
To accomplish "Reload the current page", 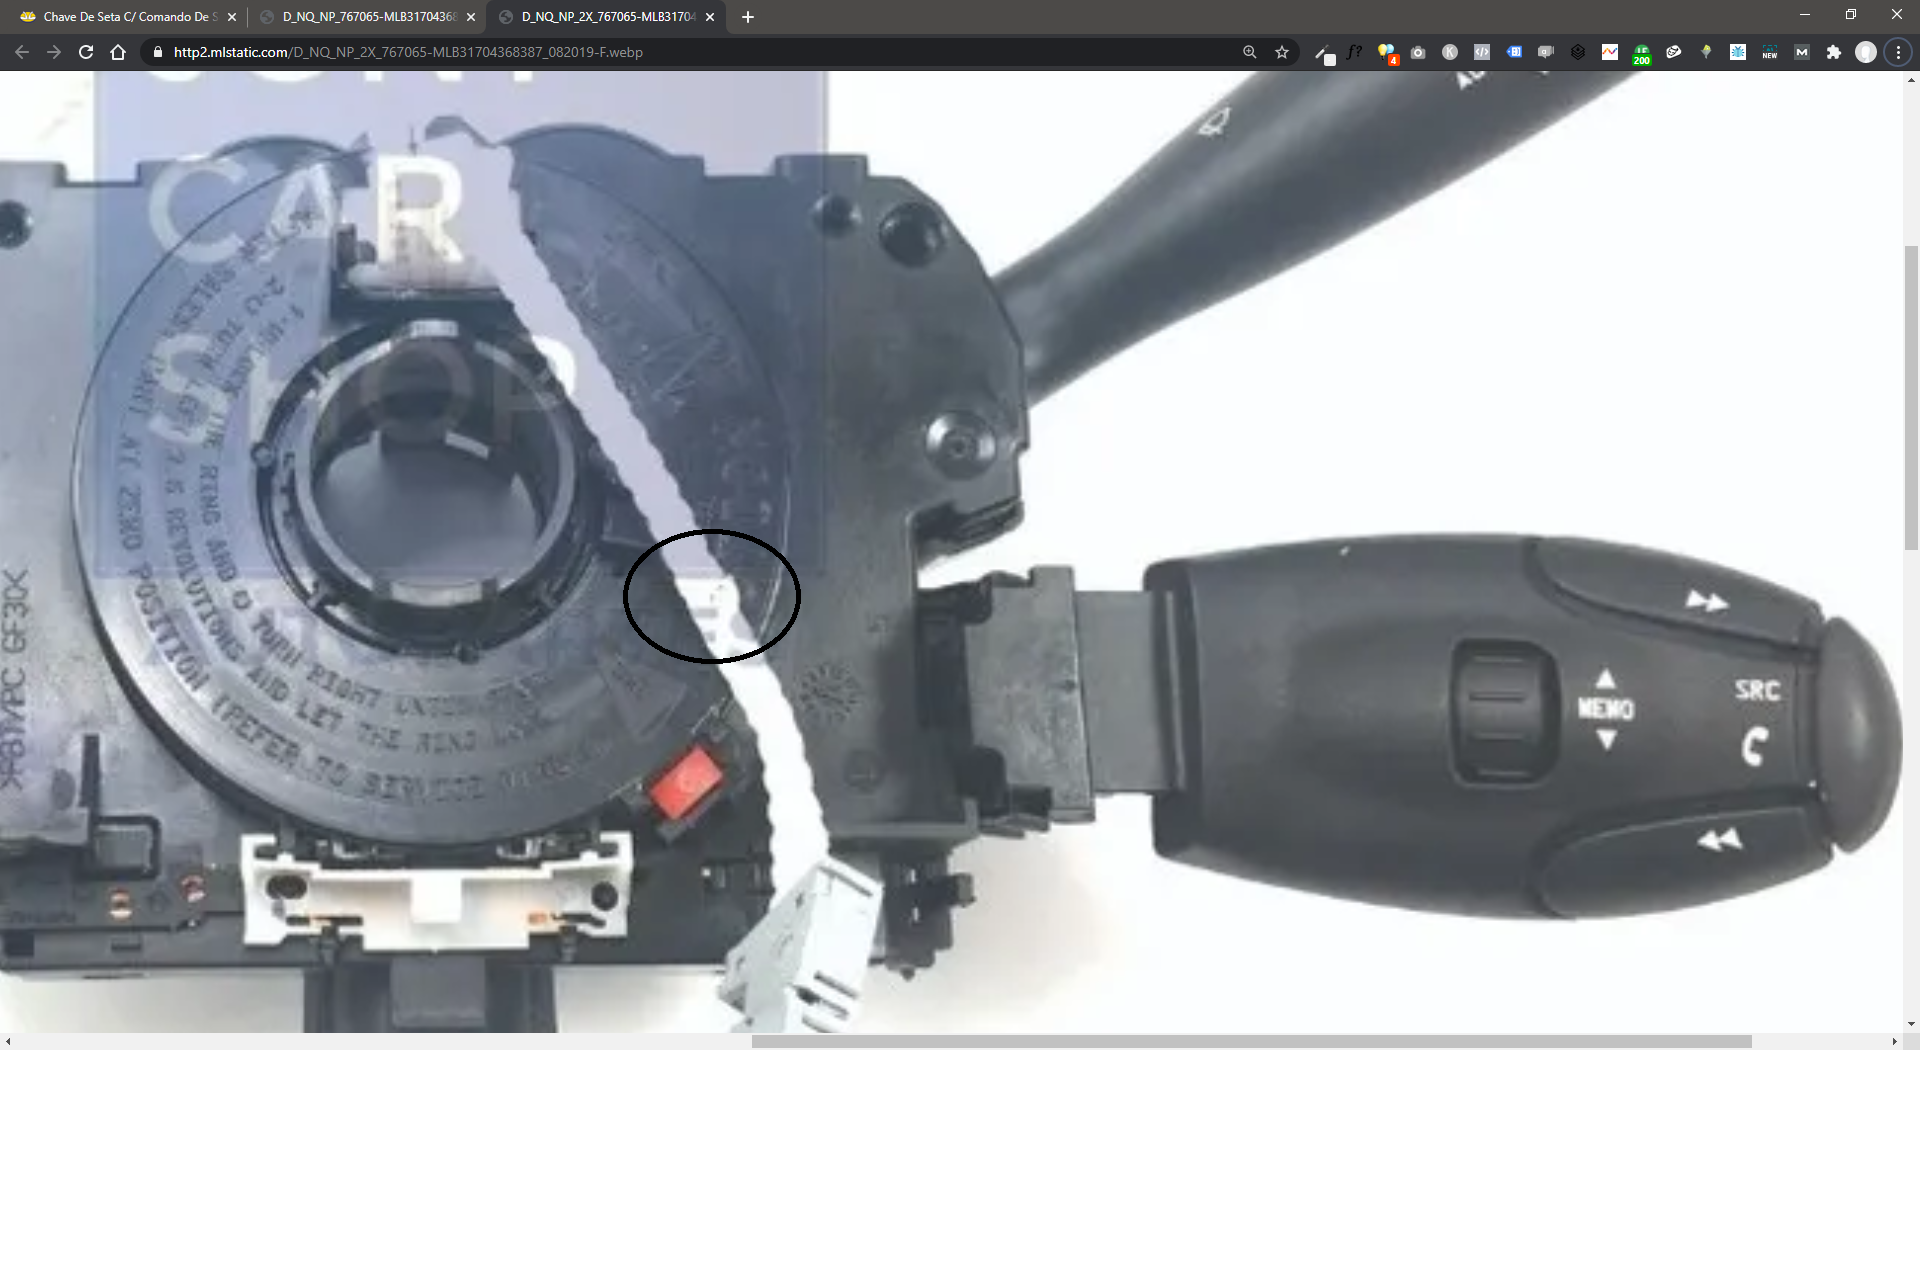I will coord(86,52).
